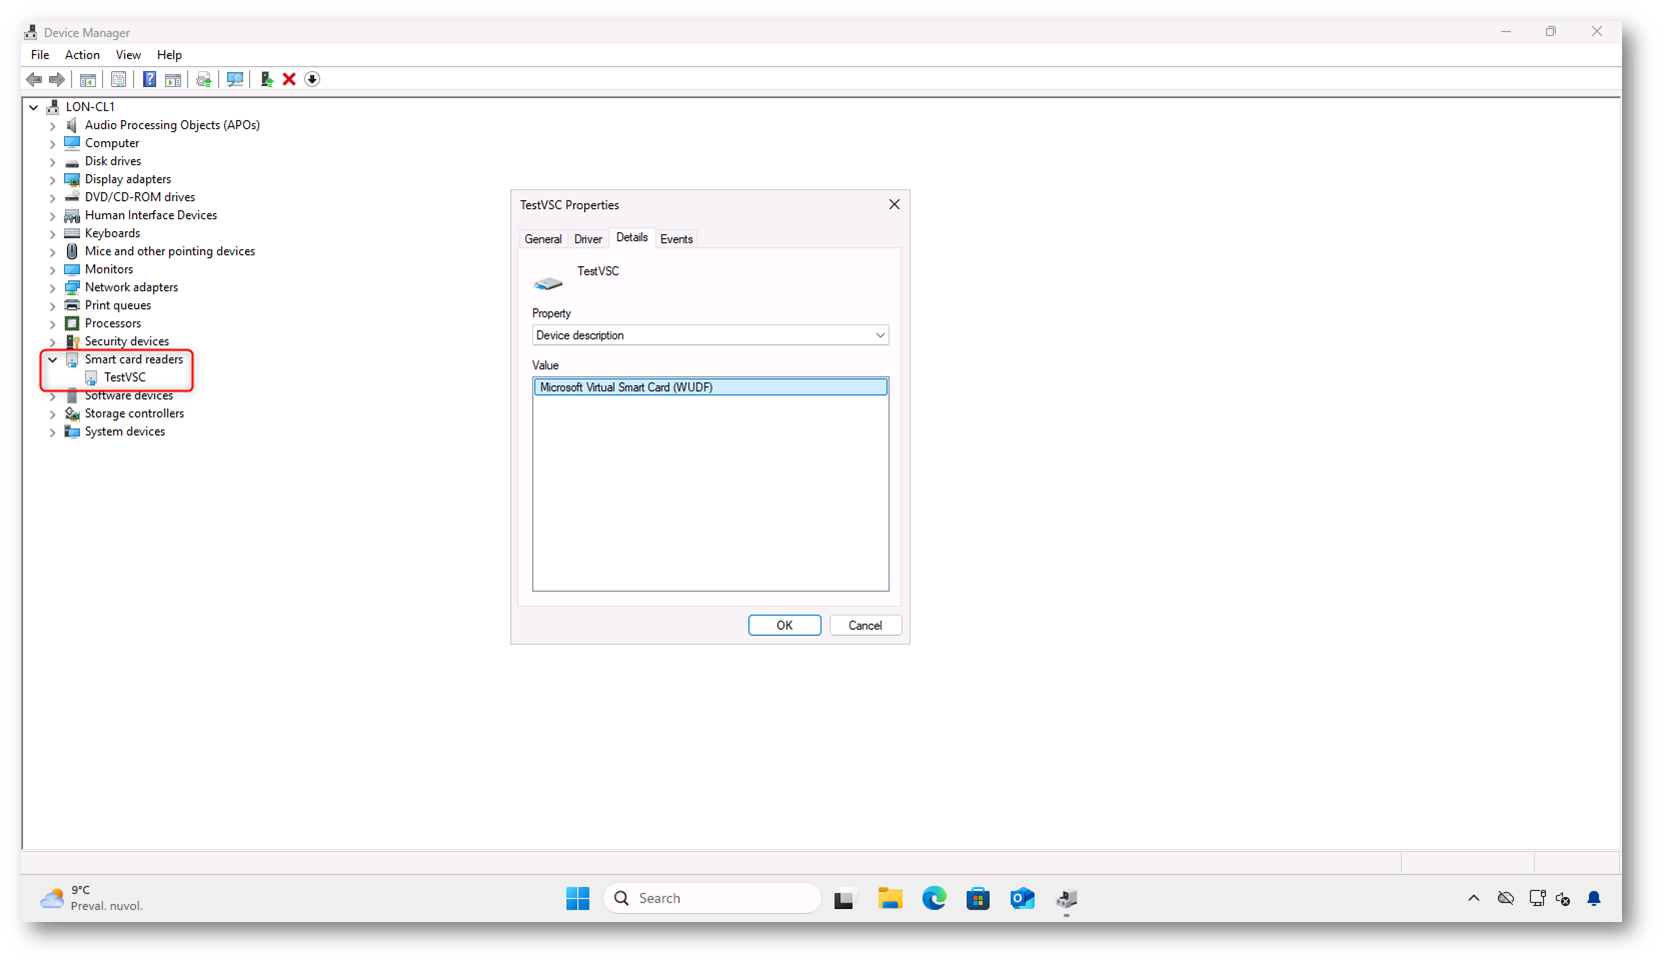Select the System devices tree entry

click(125, 431)
